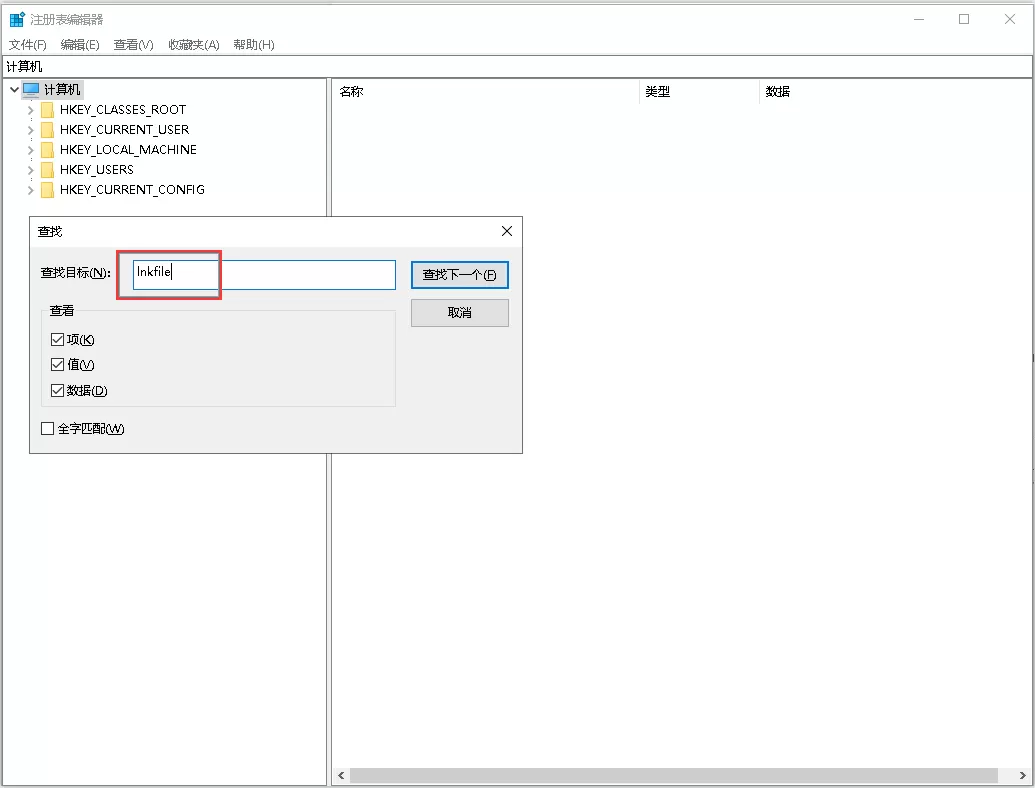Click the right scroll arrow on the bottom scrollbar
Screen dimensions: 1035x788
(1022, 775)
